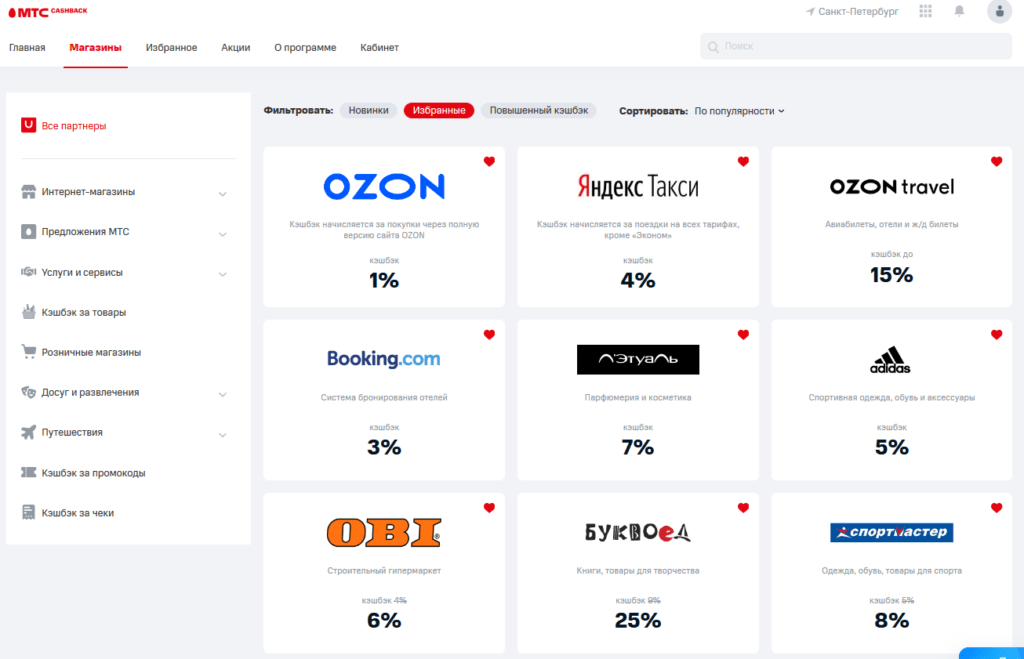
Task: Apply the Повышенный кэшбэк filter
Action: (x=538, y=111)
